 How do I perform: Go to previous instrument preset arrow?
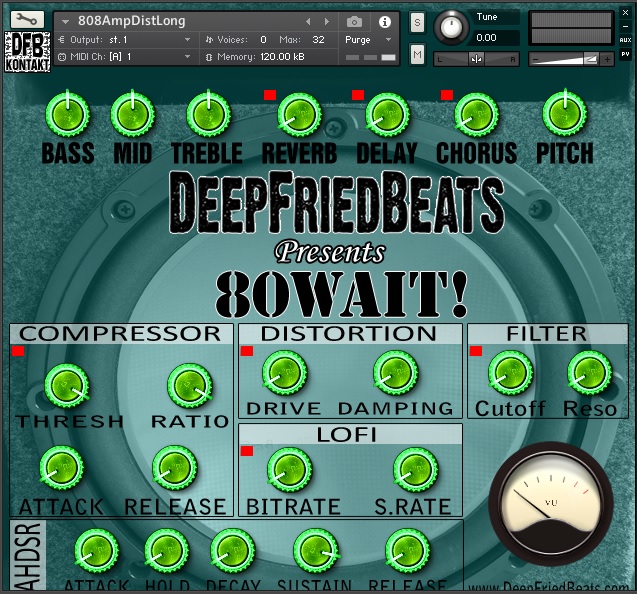pyautogui.click(x=308, y=21)
